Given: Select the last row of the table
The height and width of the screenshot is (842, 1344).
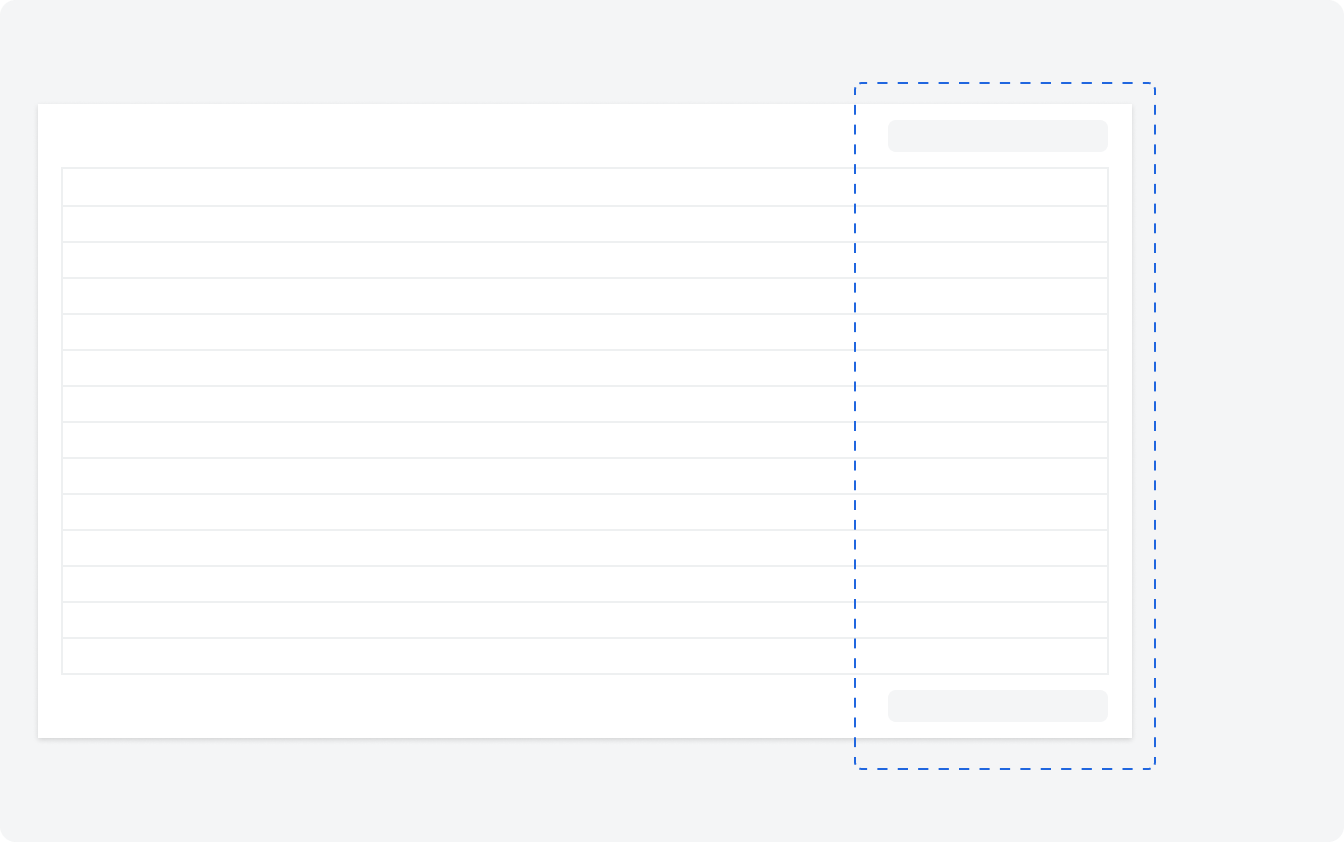Looking at the screenshot, I should 585,656.
